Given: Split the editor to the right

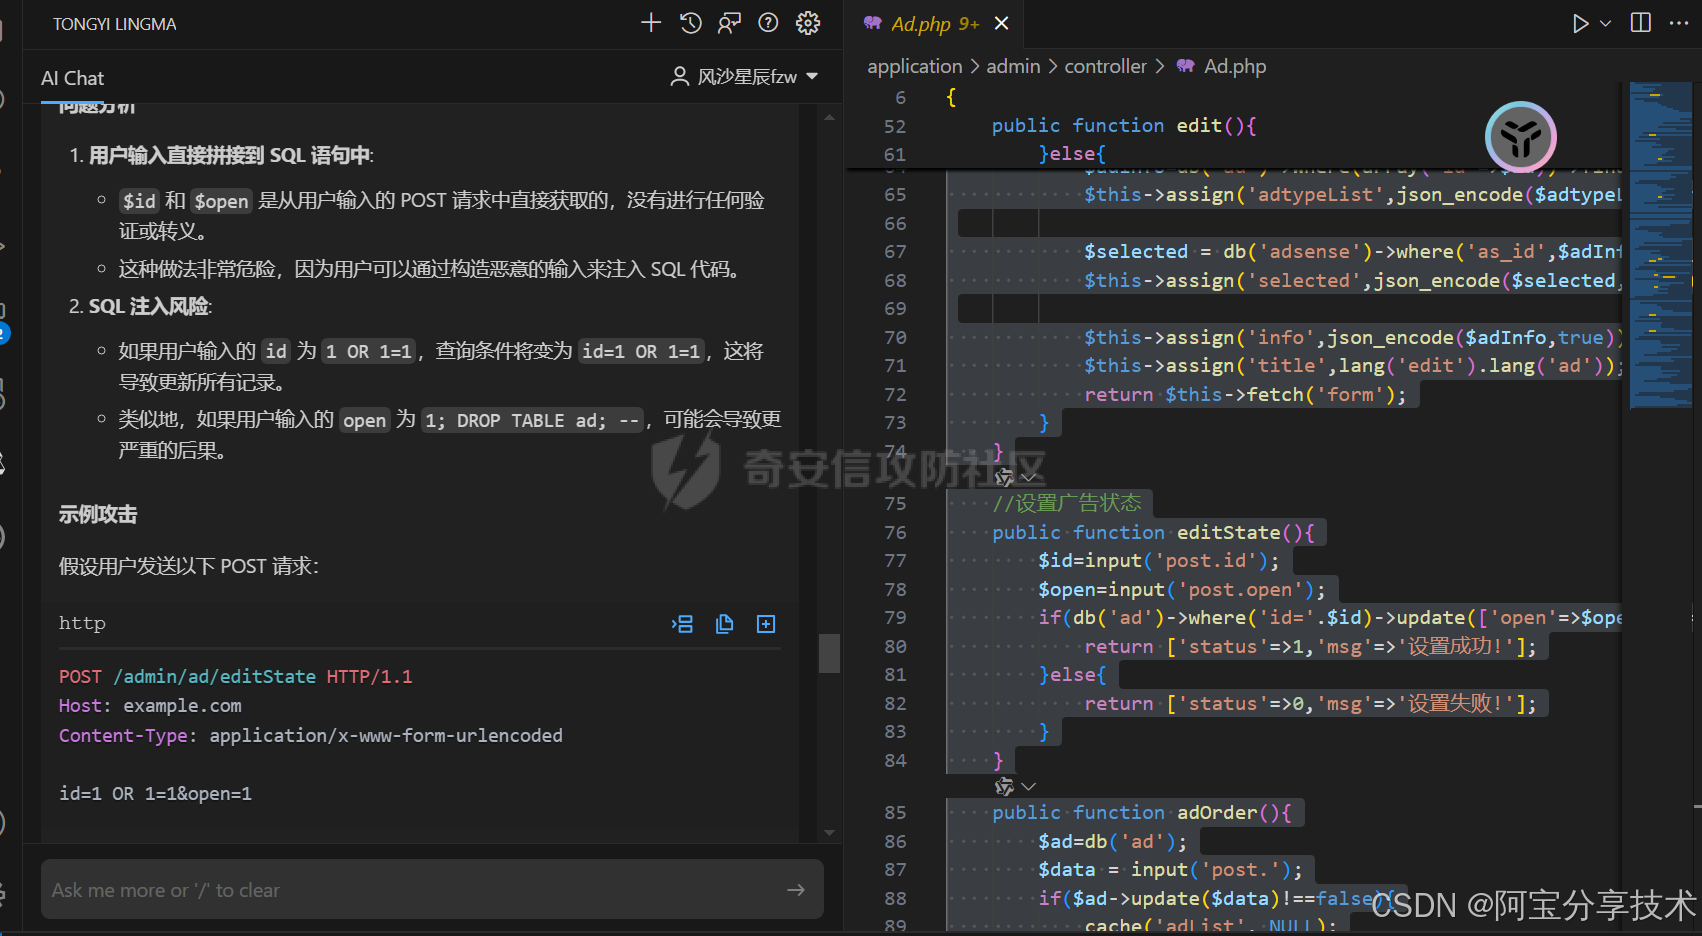Looking at the screenshot, I should pyautogui.click(x=1641, y=23).
